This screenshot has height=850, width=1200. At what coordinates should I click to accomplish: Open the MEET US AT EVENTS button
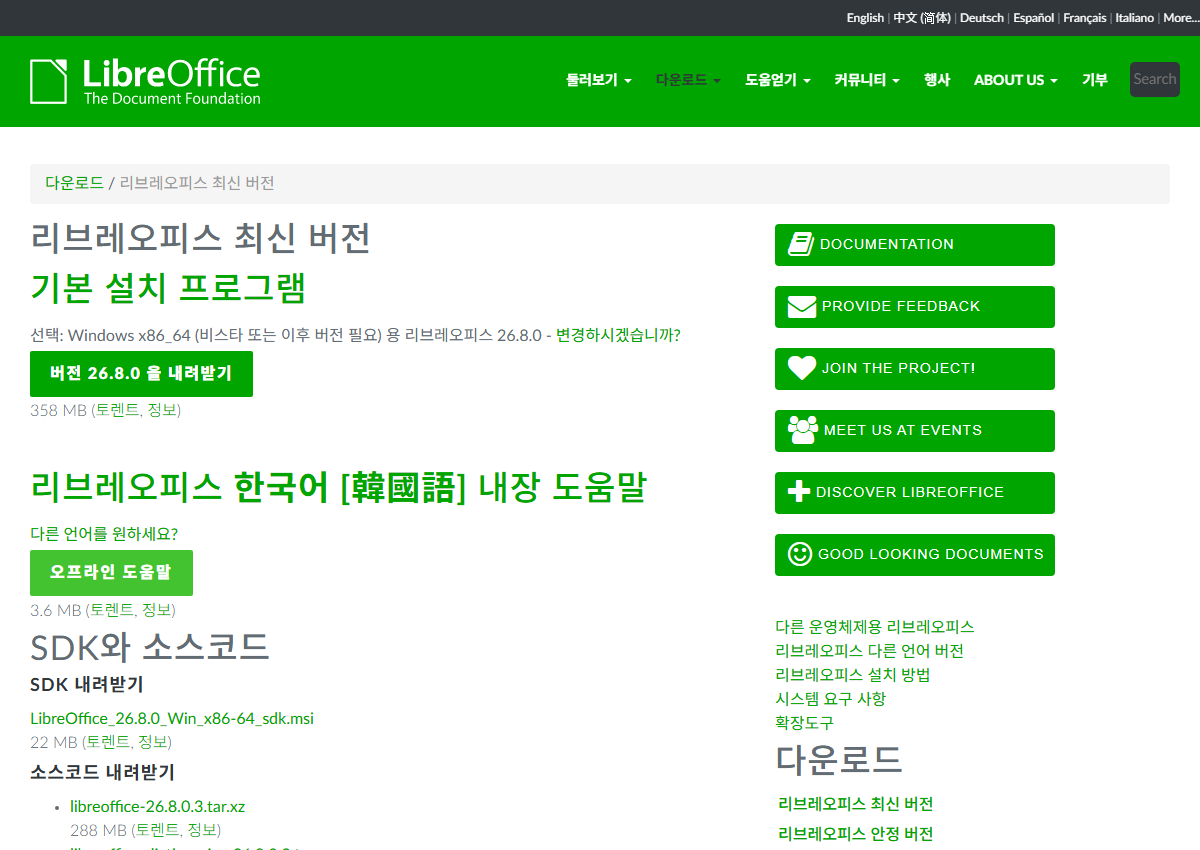(915, 431)
